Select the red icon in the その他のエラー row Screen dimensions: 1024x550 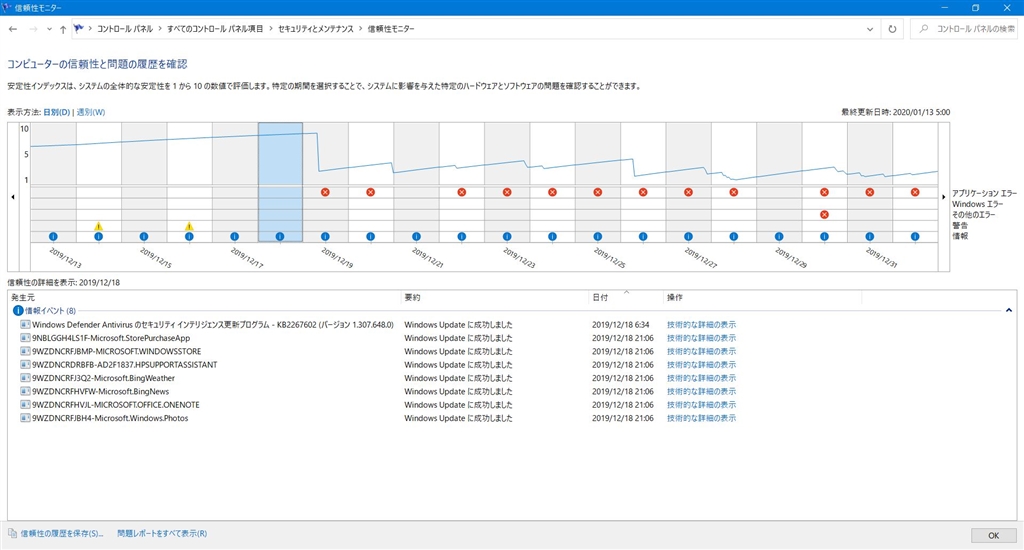point(824,214)
